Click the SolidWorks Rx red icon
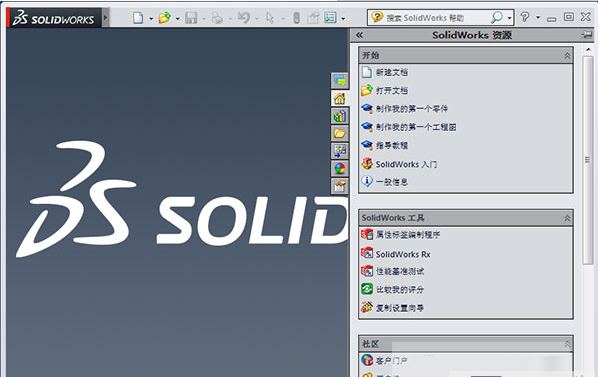598x377 pixels. point(367,253)
